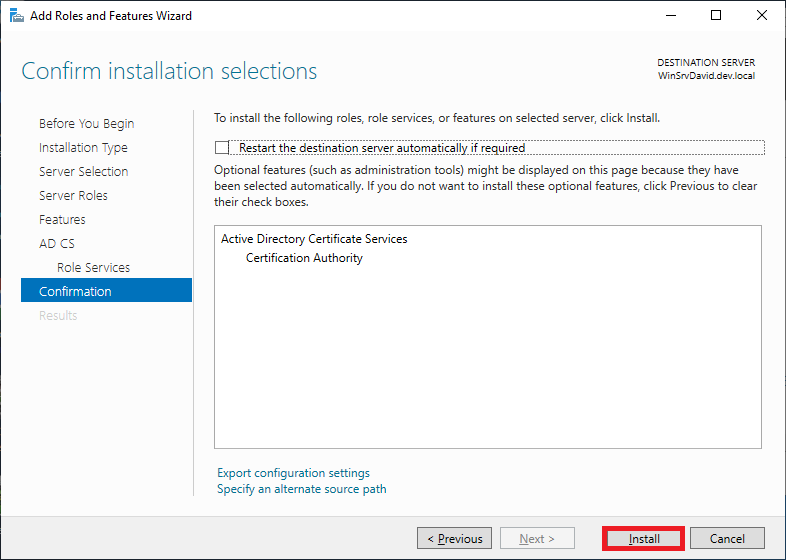
Task: Click the wizard icon in title bar
Action: (x=16, y=16)
